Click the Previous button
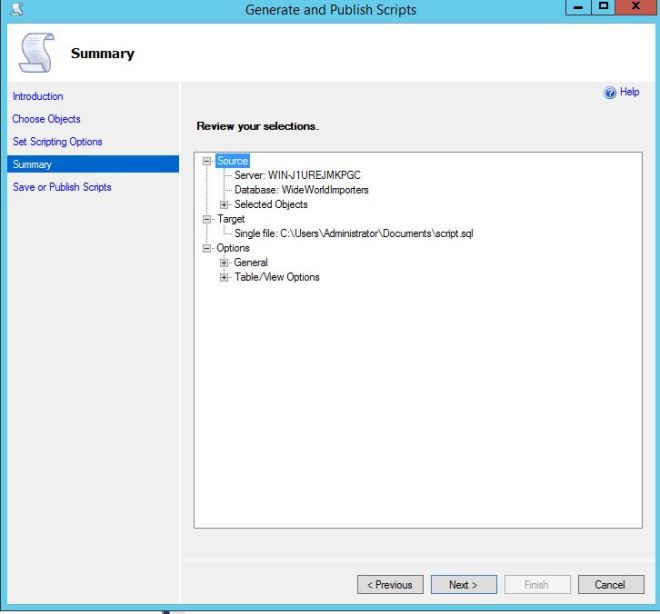This screenshot has height=614, width=660. tap(390, 585)
